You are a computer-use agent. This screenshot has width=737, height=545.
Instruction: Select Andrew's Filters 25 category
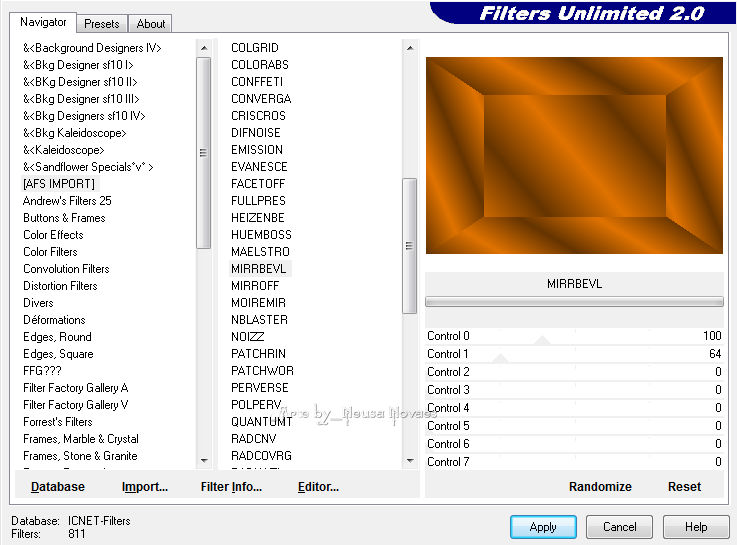pyautogui.click(x=67, y=201)
